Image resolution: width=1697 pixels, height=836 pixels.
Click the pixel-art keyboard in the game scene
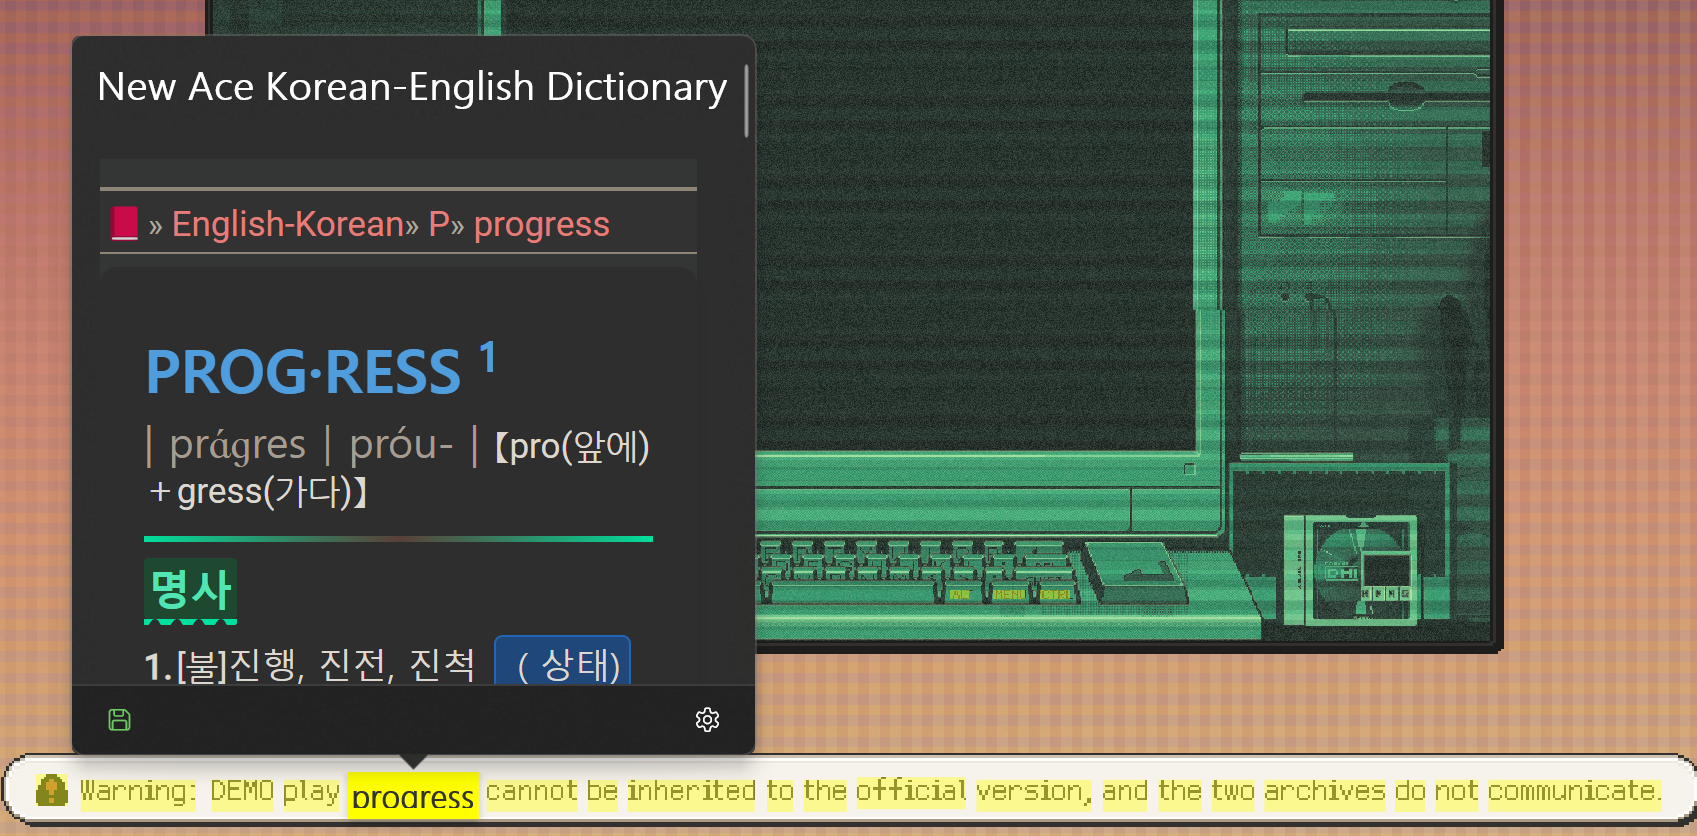click(x=917, y=574)
